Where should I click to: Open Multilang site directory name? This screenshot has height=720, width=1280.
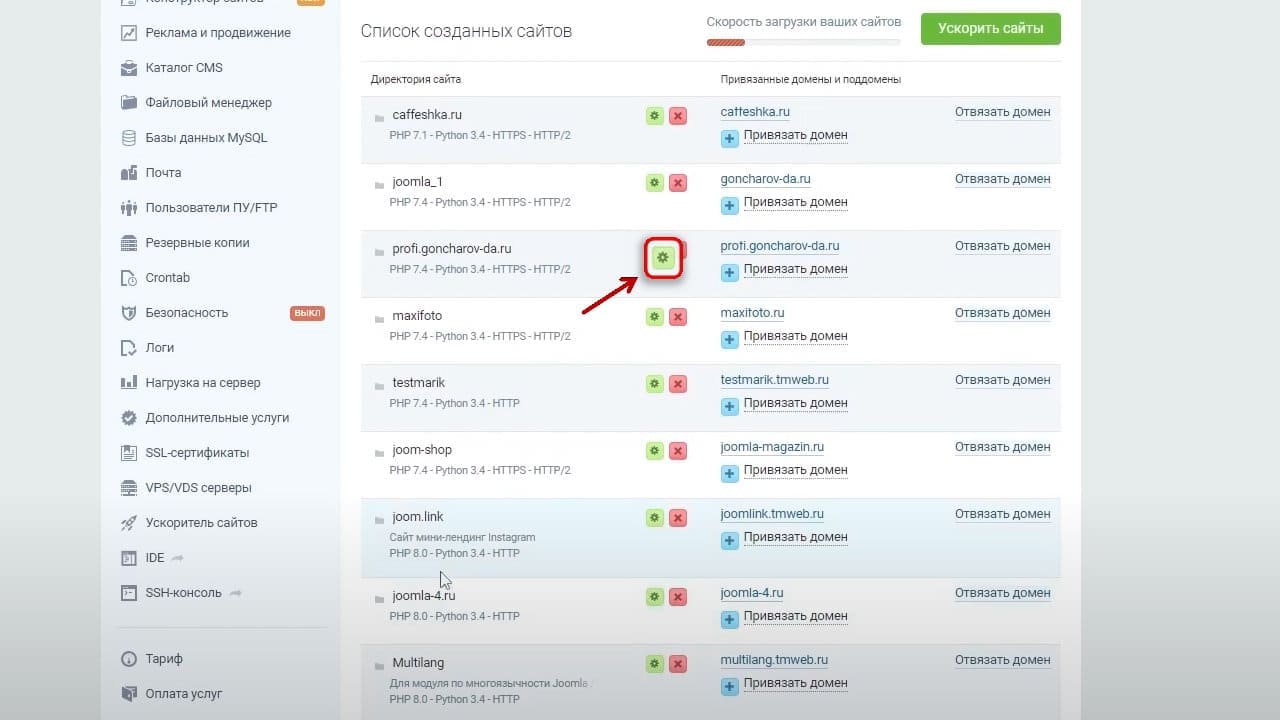418,663
